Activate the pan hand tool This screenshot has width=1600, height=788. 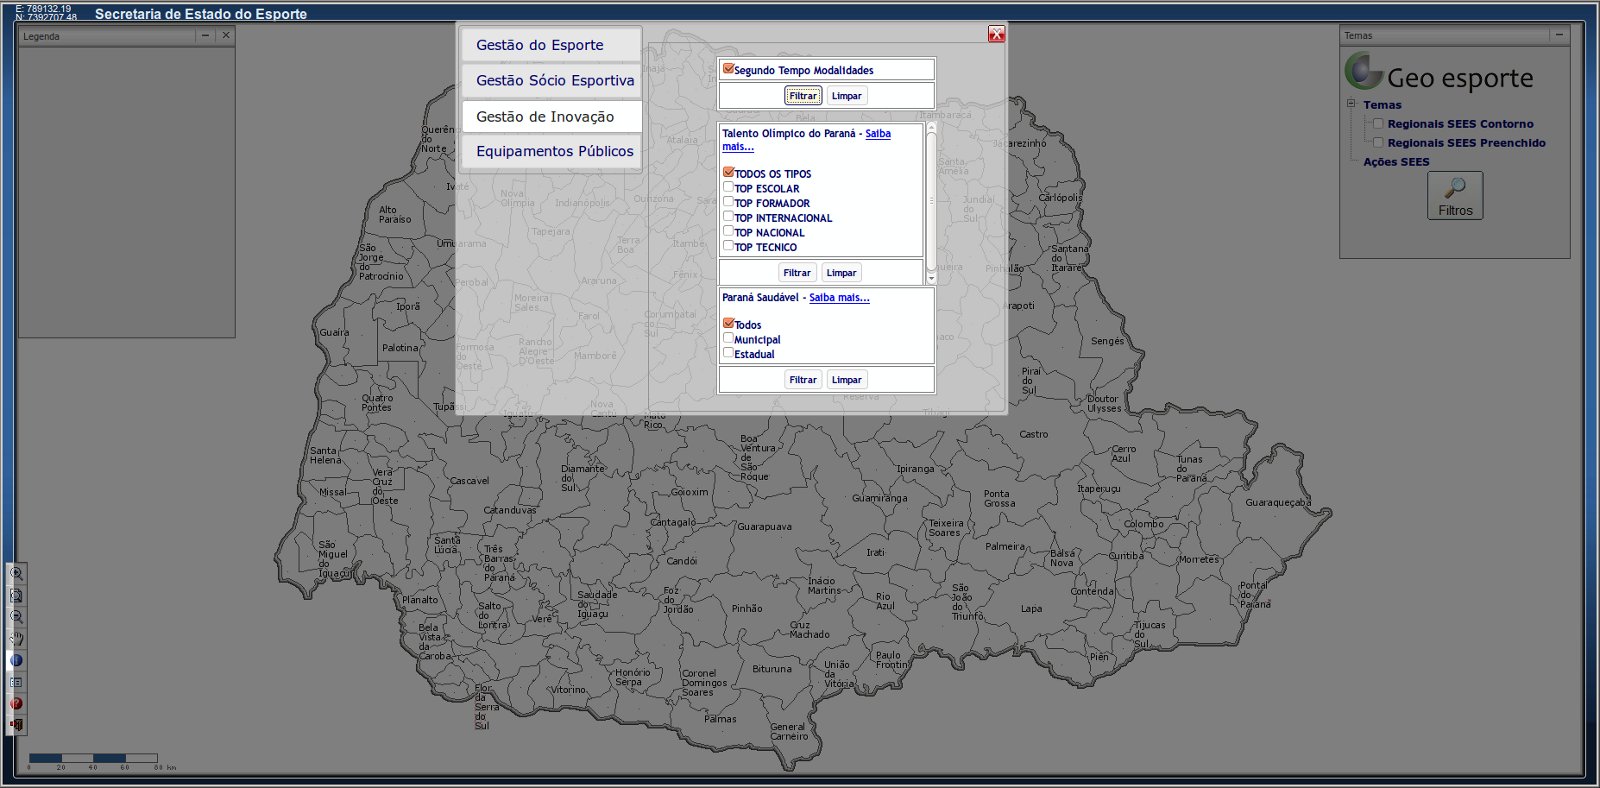16,639
